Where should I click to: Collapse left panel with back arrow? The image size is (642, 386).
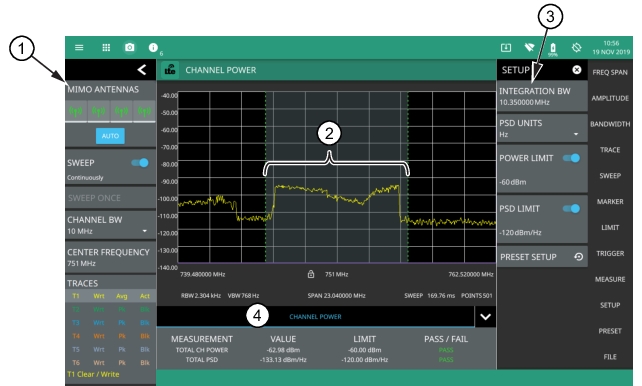click(x=142, y=70)
